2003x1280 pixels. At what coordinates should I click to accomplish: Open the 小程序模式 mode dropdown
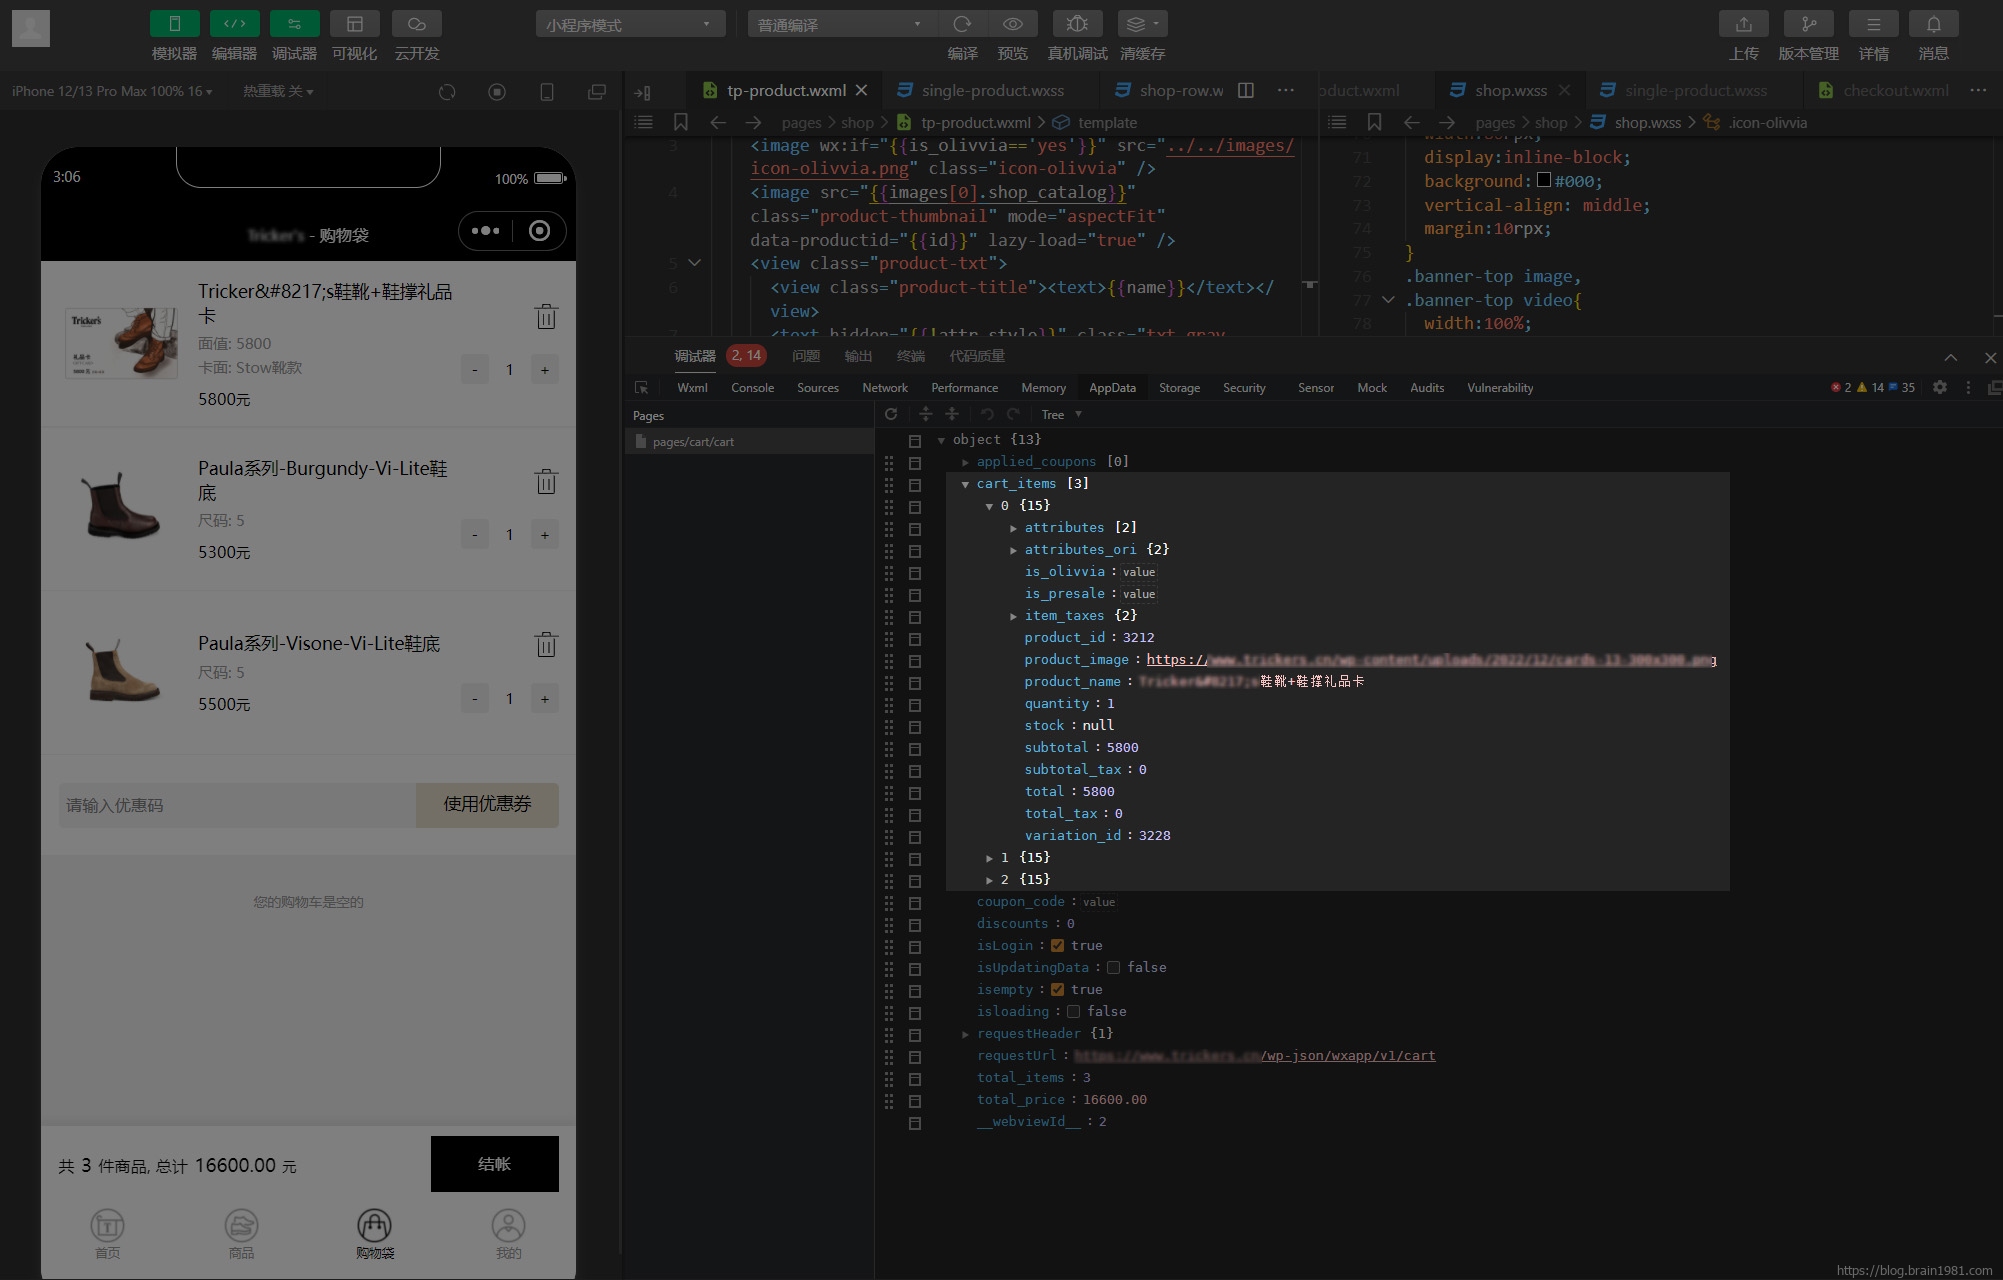click(x=630, y=24)
